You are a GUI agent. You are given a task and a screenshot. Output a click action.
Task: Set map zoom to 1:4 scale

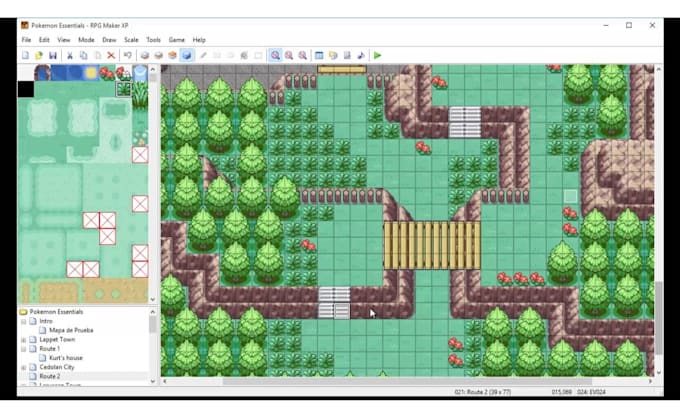pos(303,55)
